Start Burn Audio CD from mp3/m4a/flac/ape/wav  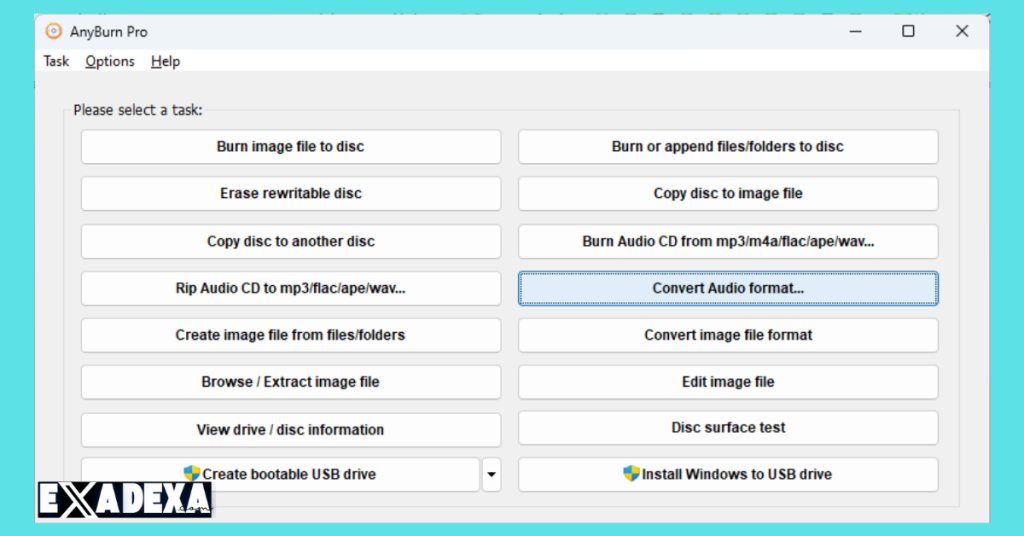[727, 241]
